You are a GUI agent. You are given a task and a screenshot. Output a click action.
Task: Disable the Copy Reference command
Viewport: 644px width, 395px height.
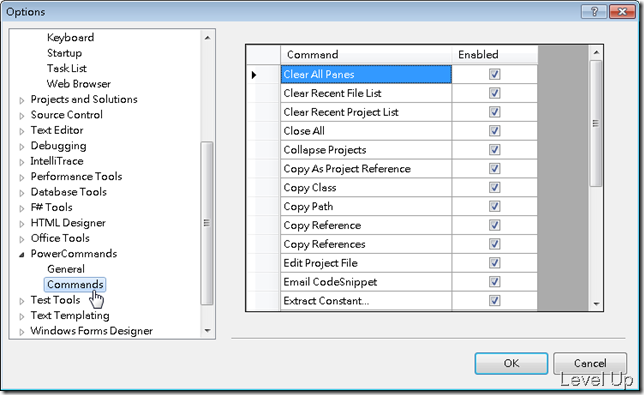point(494,225)
